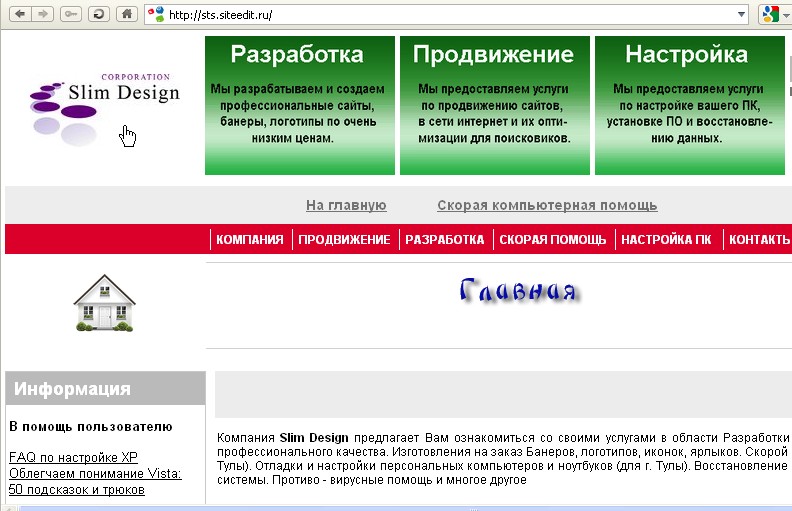Click the green Разработка banner

click(x=297, y=106)
